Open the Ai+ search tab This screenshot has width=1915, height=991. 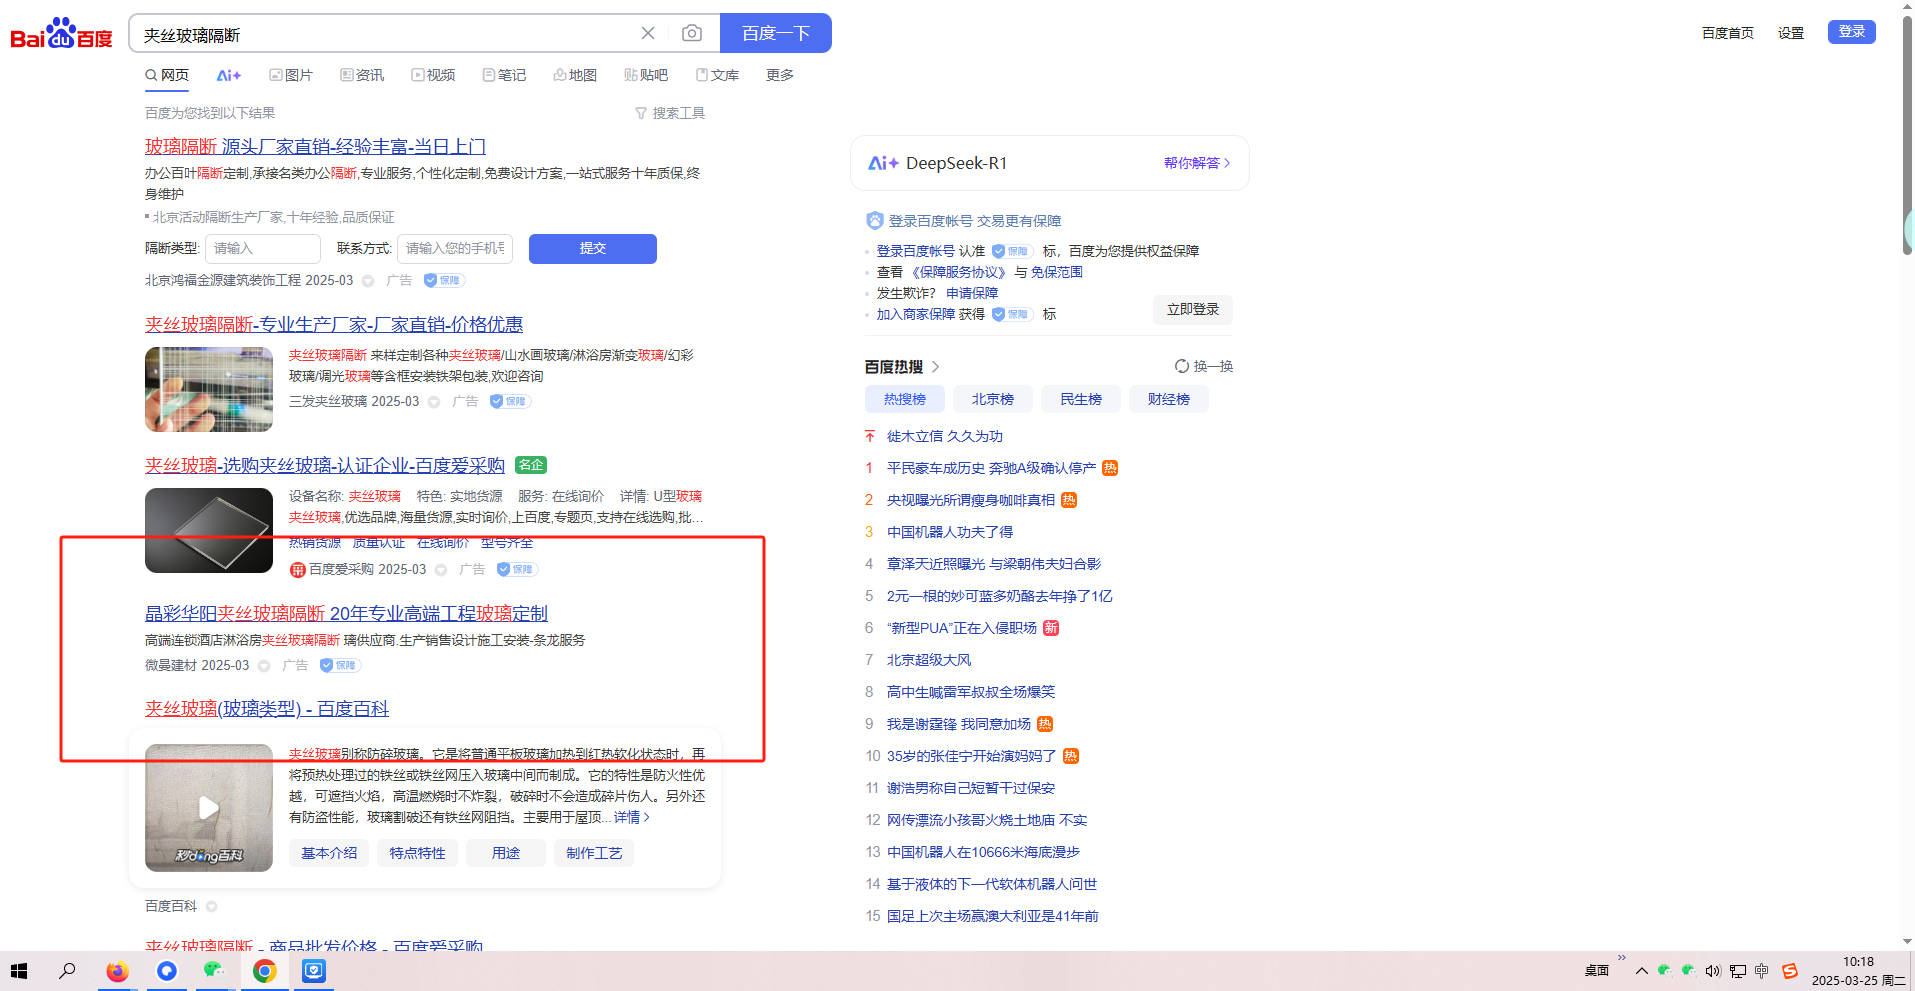(x=229, y=75)
